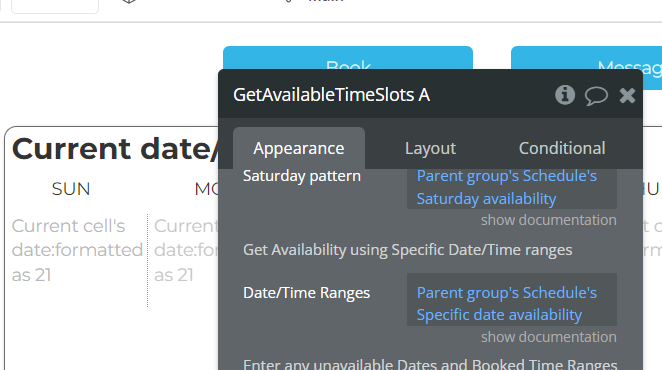Select the Message button on canvas
This screenshot has height=370, width=662.
[x=586, y=68]
